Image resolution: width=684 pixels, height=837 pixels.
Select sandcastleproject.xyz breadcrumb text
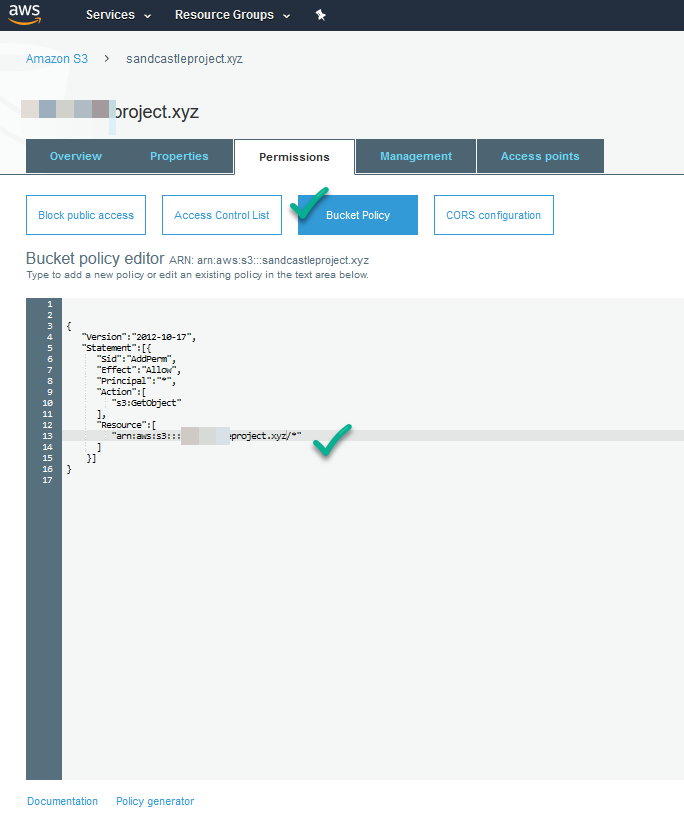[184, 59]
